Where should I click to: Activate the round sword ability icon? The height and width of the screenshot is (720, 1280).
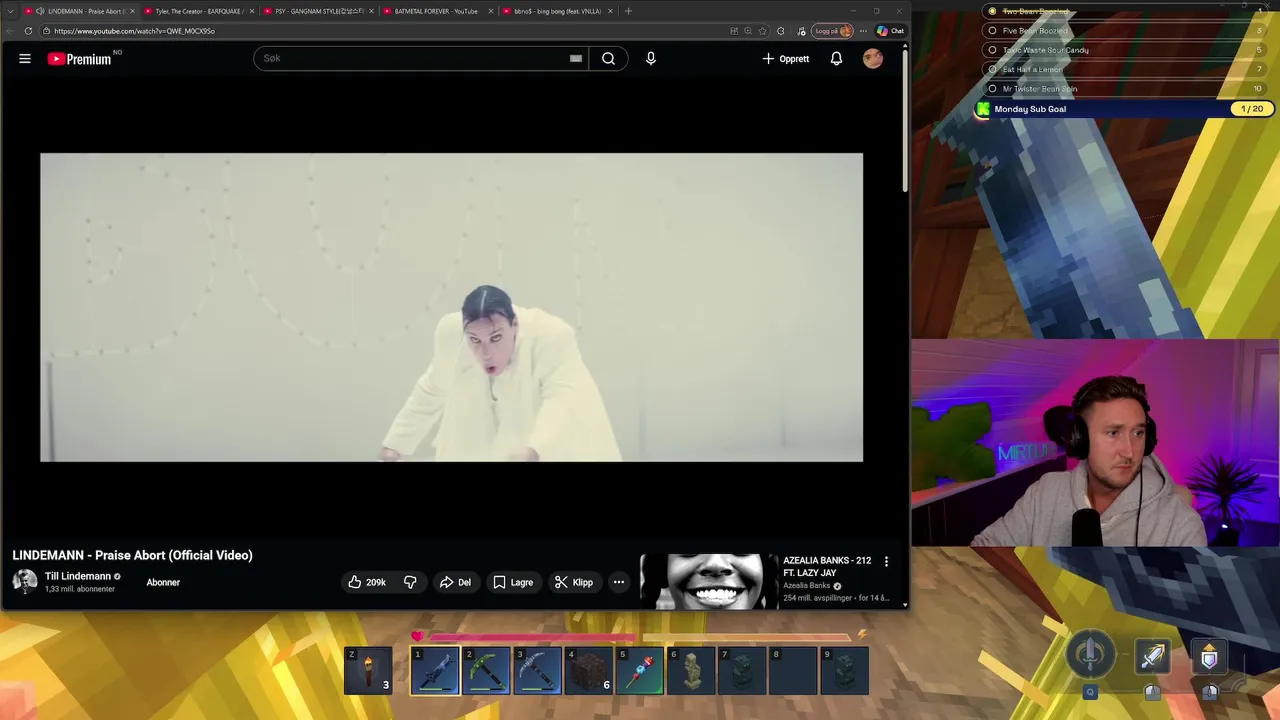(1091, 655)
